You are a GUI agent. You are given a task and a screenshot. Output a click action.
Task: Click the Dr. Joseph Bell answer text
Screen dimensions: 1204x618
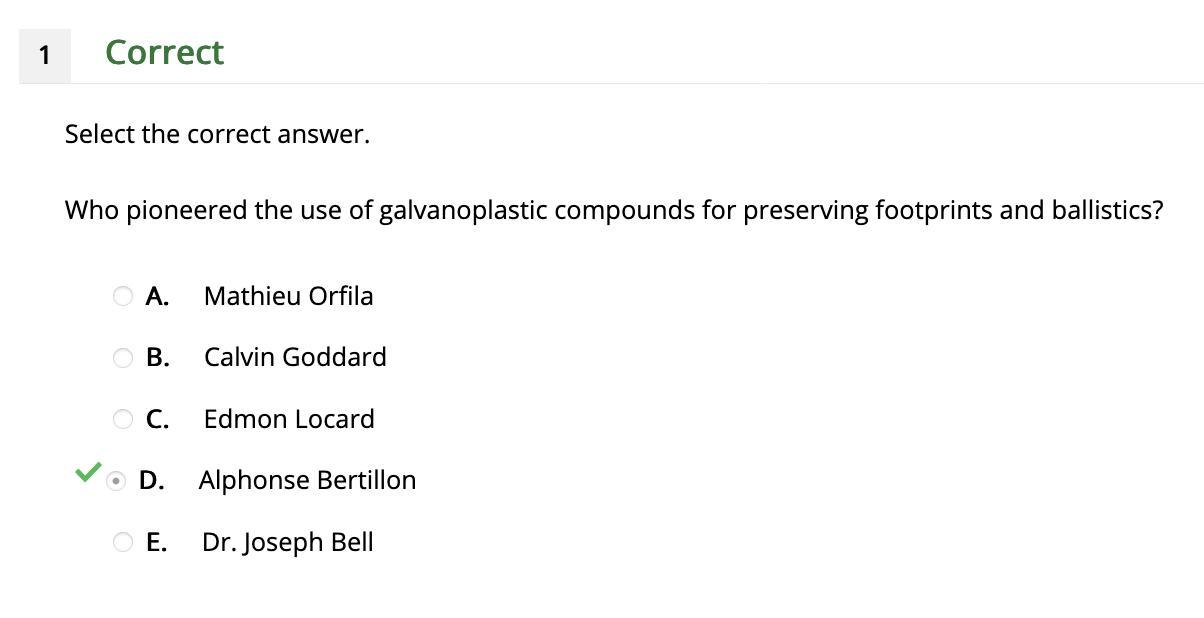click(288, 542)
